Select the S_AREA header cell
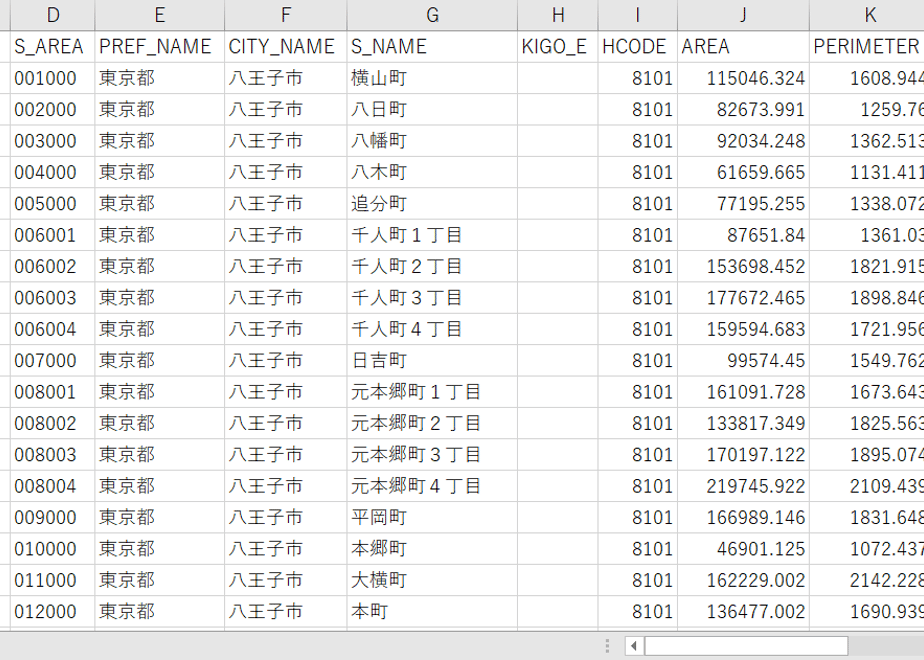Image resolution: width=924 pixels, height=660 pixels. click(52, 47)
